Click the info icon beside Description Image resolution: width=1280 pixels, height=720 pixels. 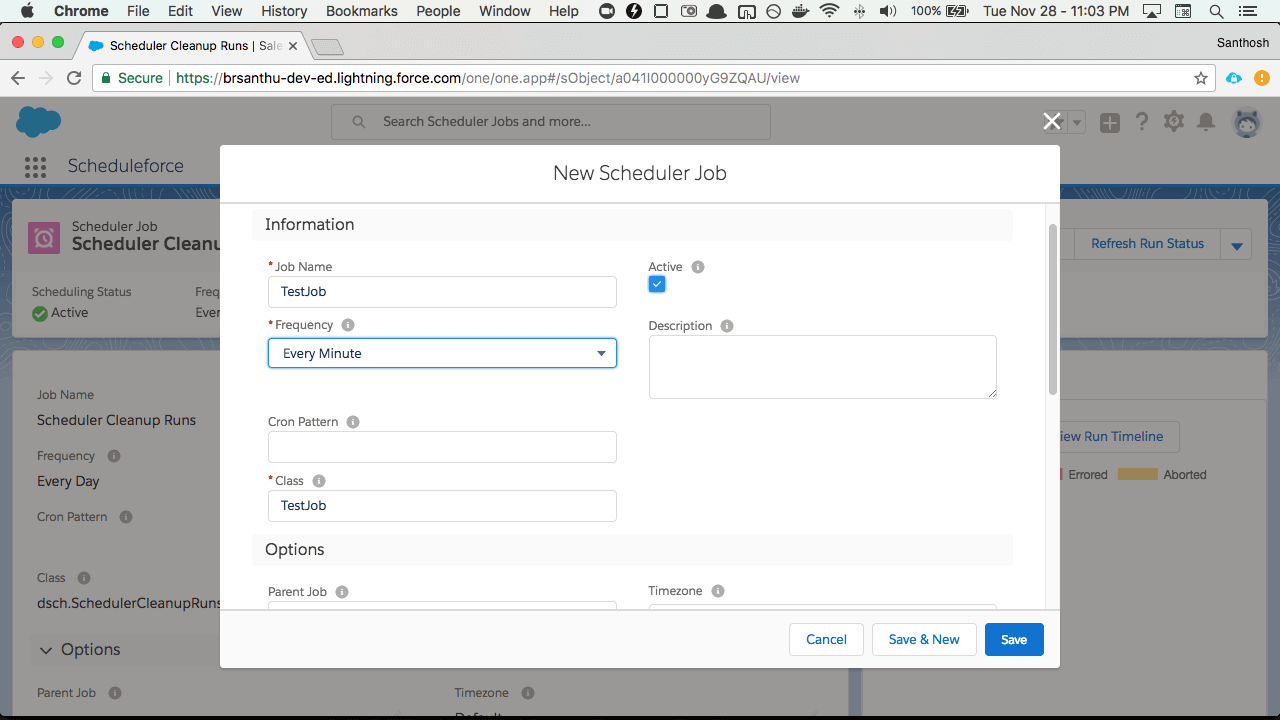[727, 326]
